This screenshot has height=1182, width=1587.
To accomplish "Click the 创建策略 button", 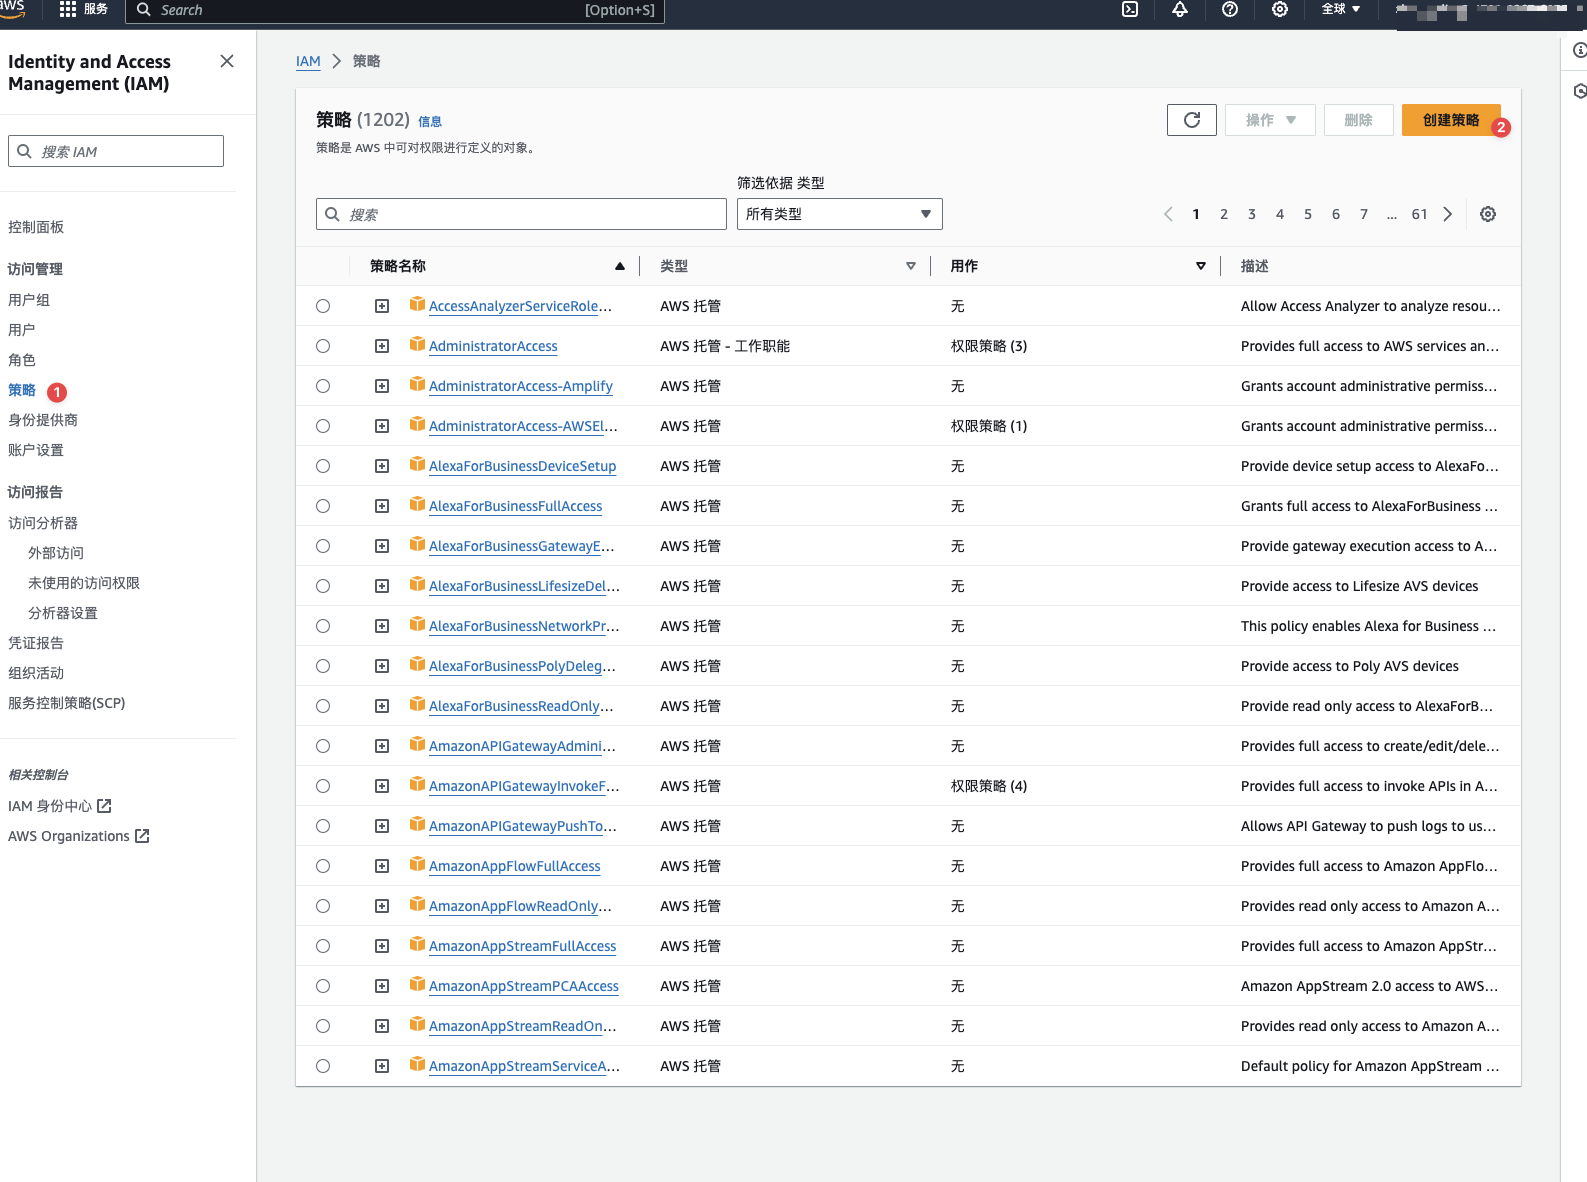I will click(x=1451, y=120).
